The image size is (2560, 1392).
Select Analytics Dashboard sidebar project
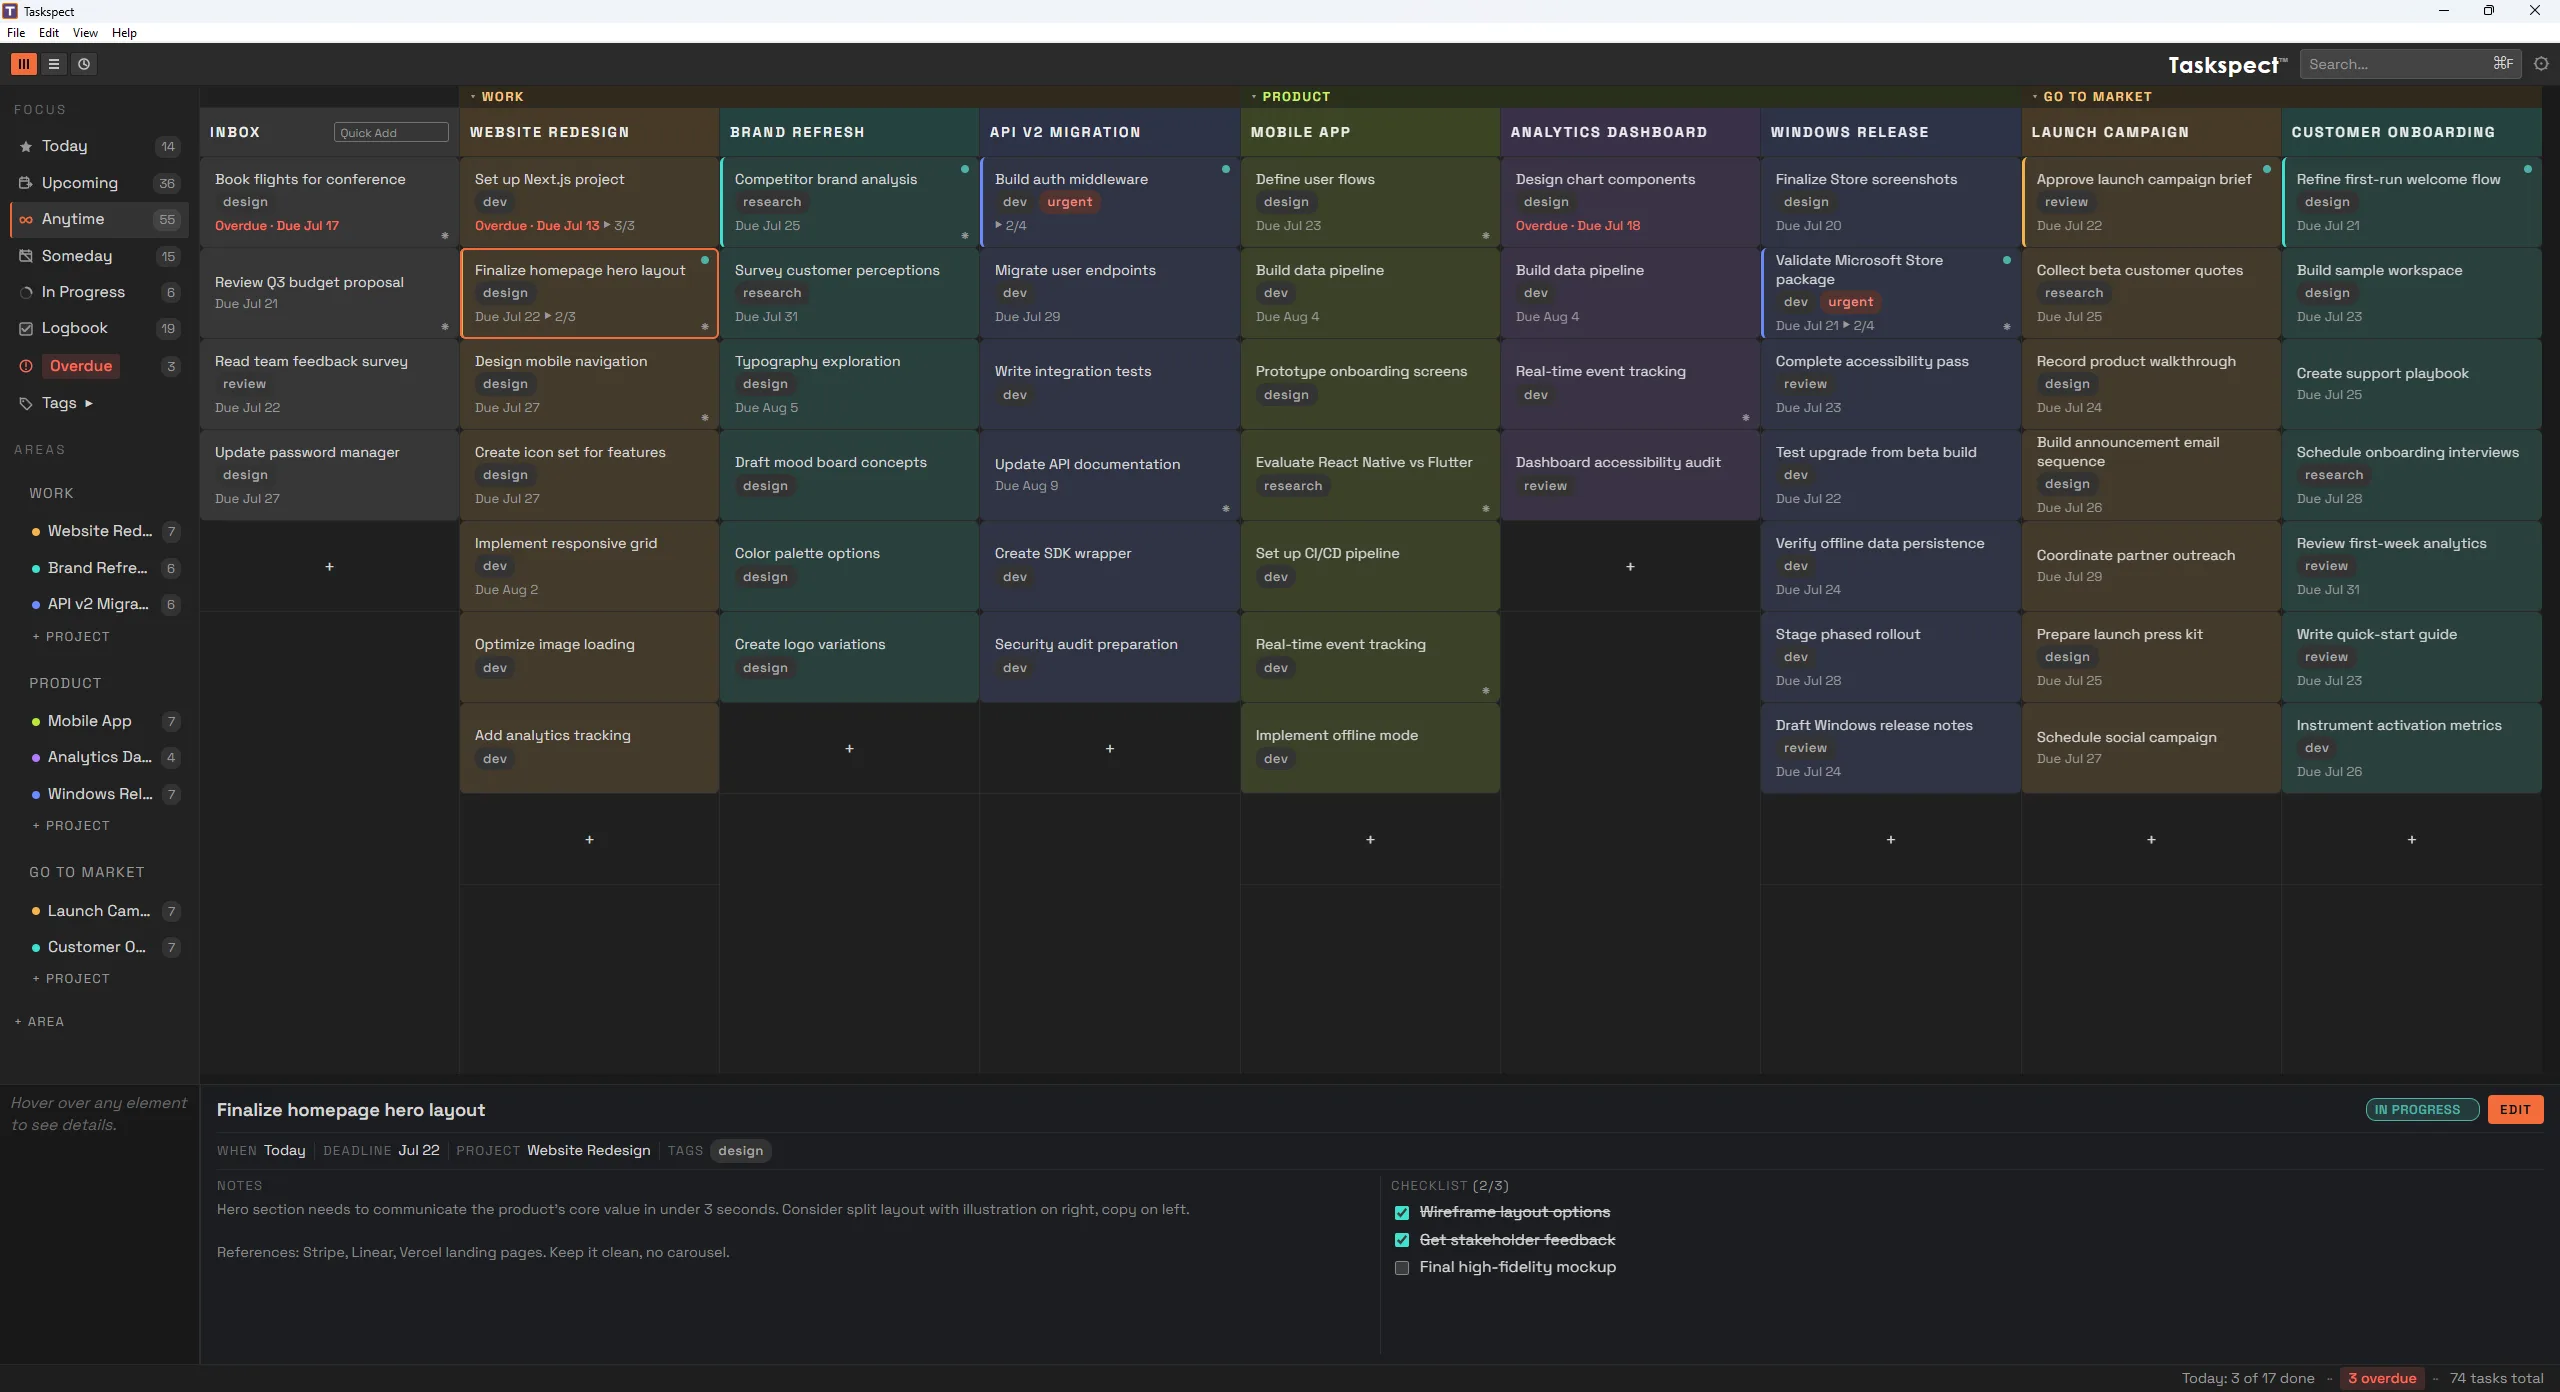pyautogui.click(x=105, y=757)
